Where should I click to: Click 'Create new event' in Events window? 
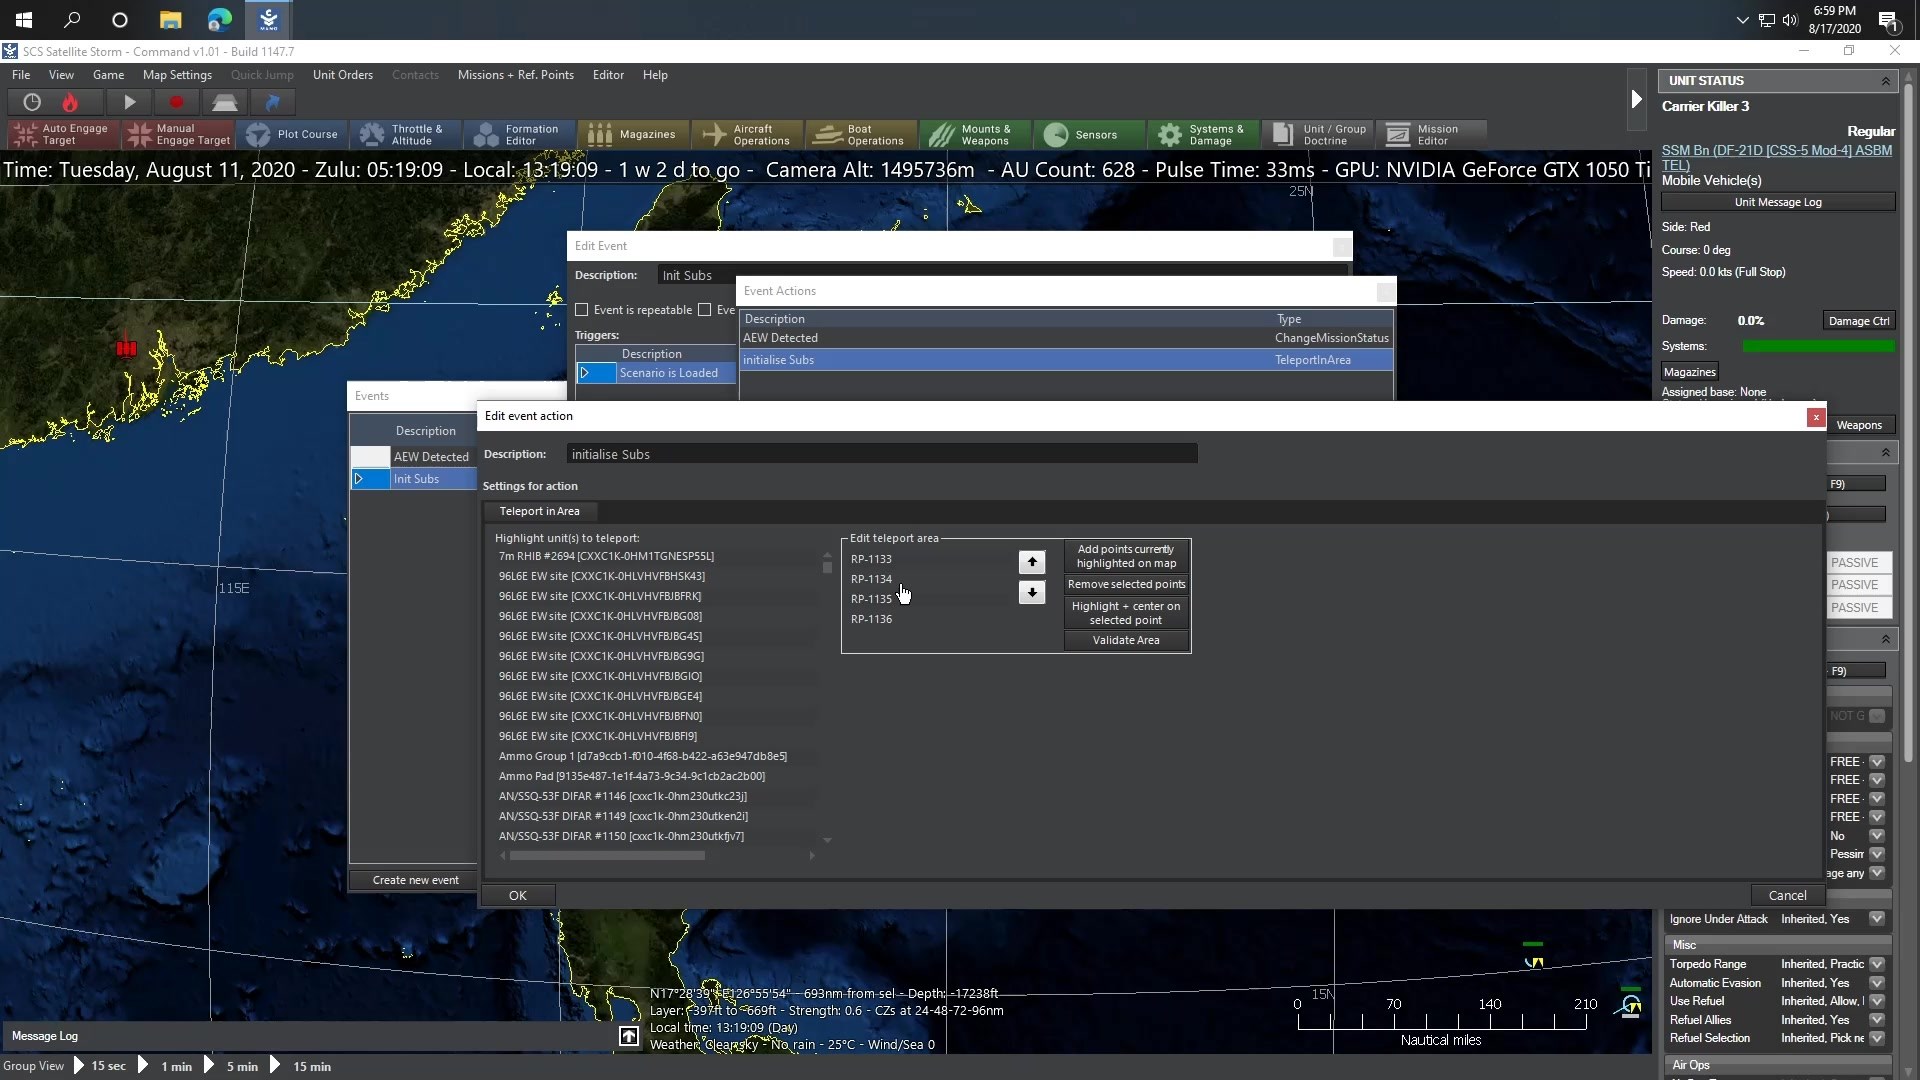coord(416,880)
